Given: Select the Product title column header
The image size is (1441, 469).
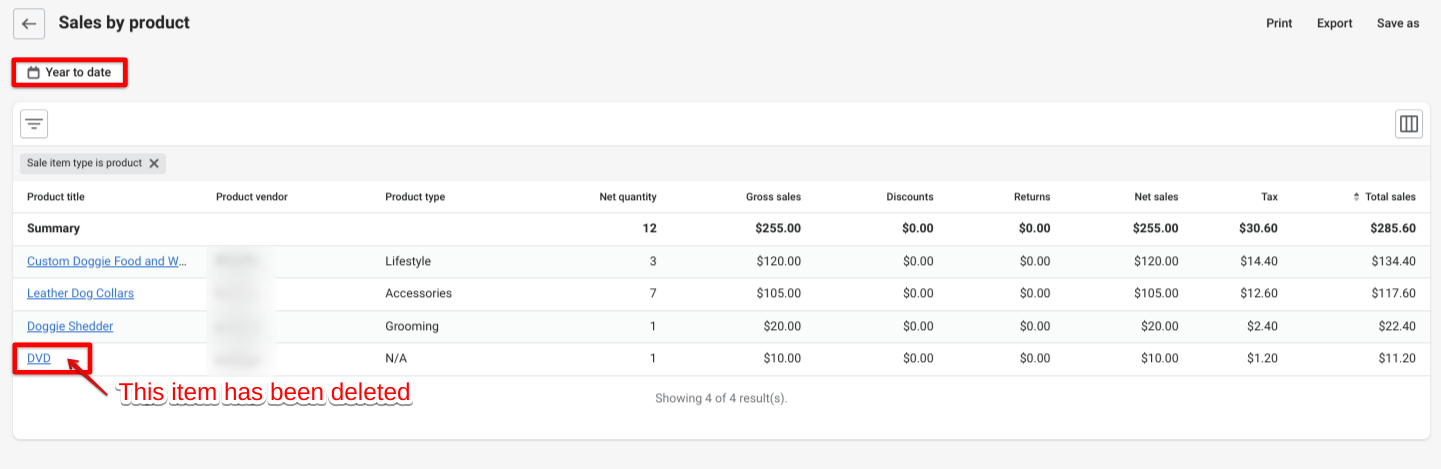Looking at the screenshot, I should click(56, 197).
